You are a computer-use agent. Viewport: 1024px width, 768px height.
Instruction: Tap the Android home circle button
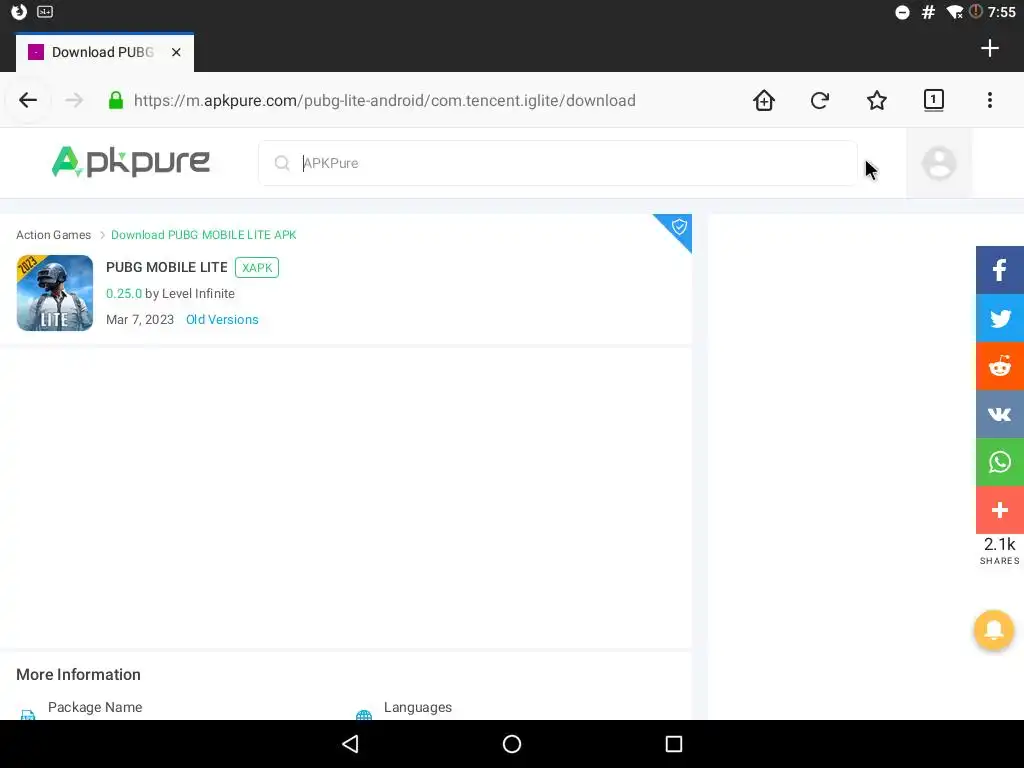[x=512, y=744]
